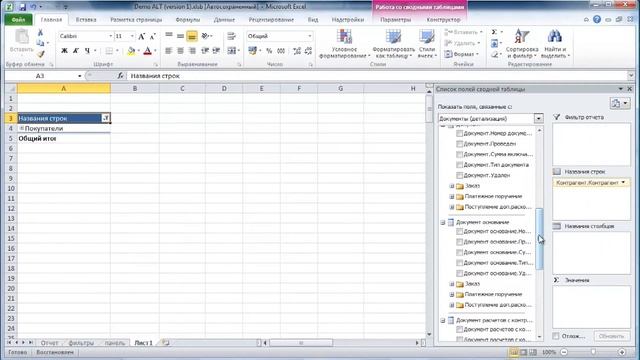Apply red font color (A) icon
The height and width of the screenshot is (360, 640).
click(147, 51)
